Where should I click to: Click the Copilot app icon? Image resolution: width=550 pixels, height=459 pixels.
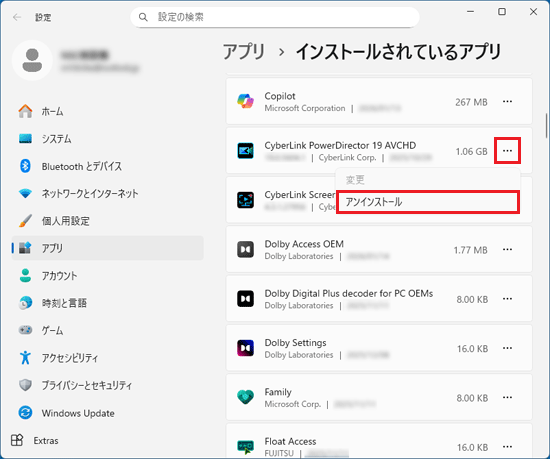pyautogui.click(x=245, y=101)
